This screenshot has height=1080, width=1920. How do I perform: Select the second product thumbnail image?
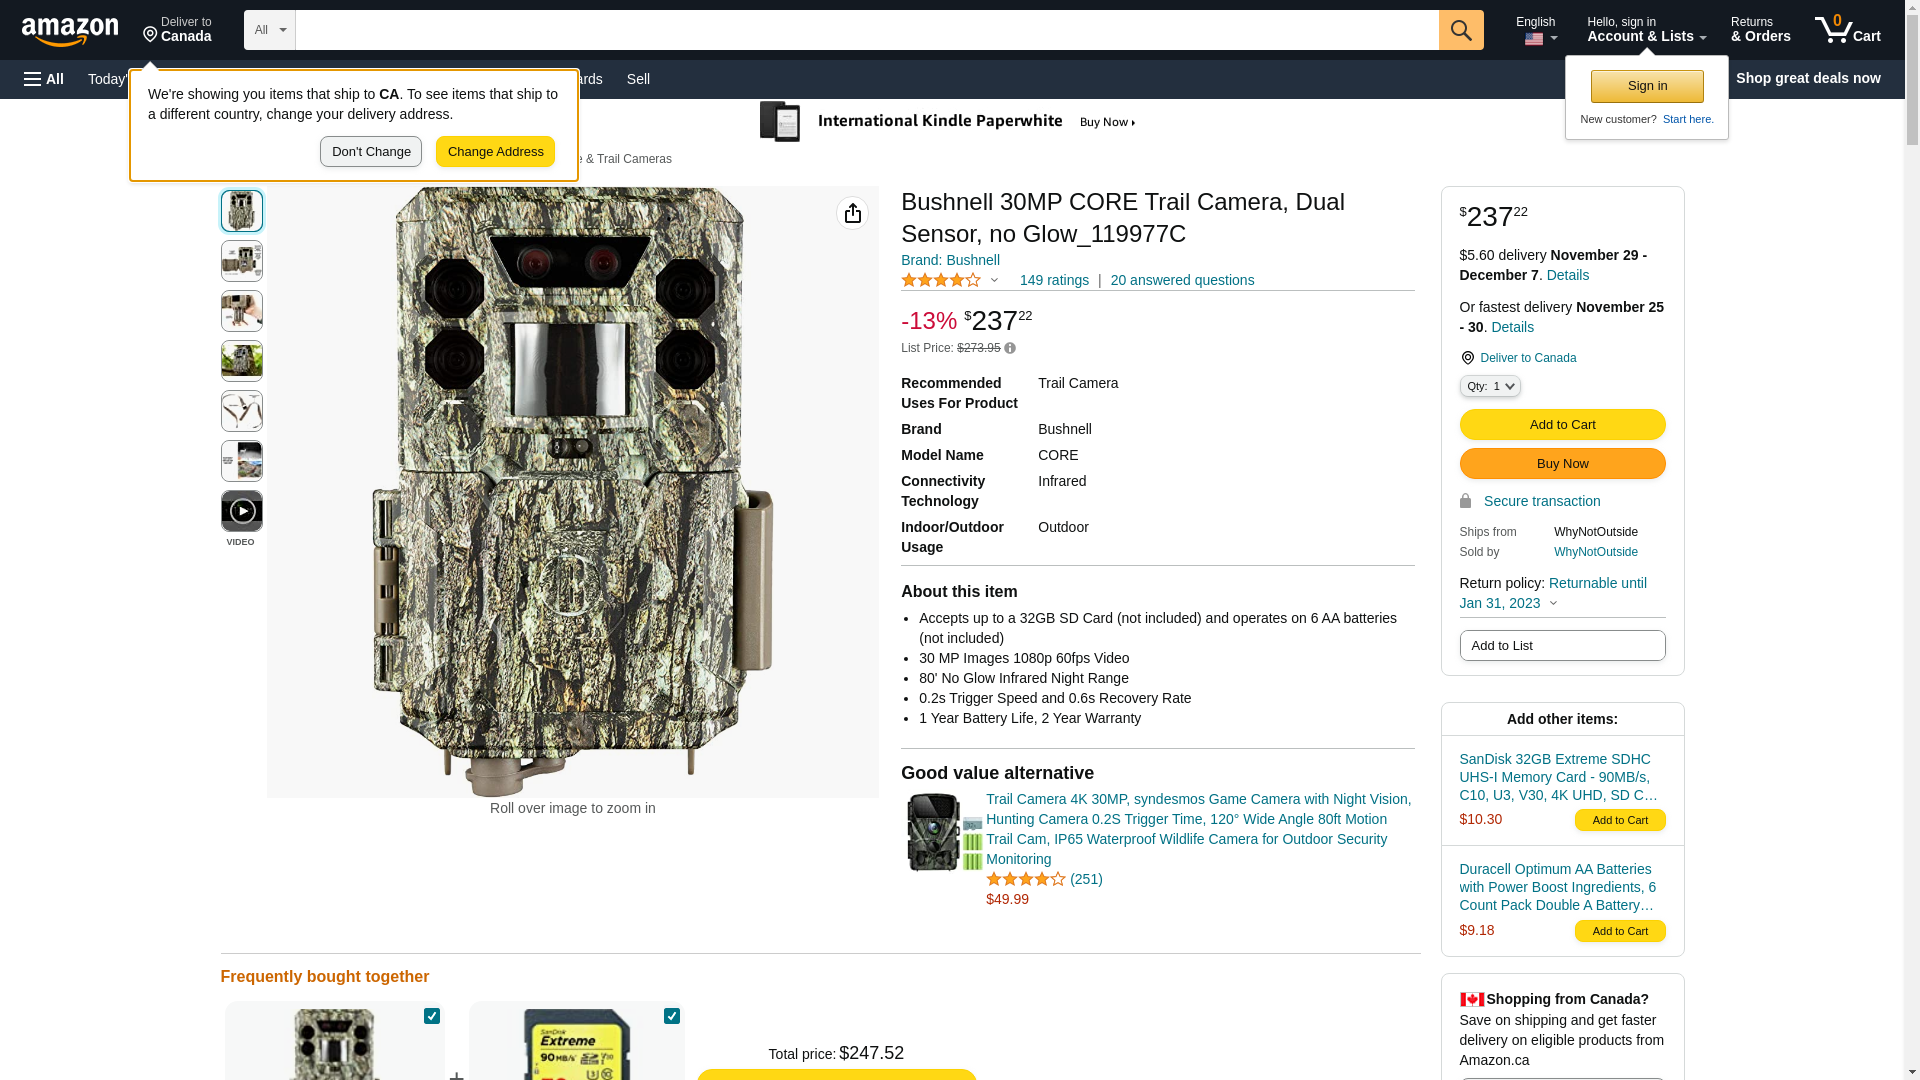pyautogui.click(x=242, y=261)
